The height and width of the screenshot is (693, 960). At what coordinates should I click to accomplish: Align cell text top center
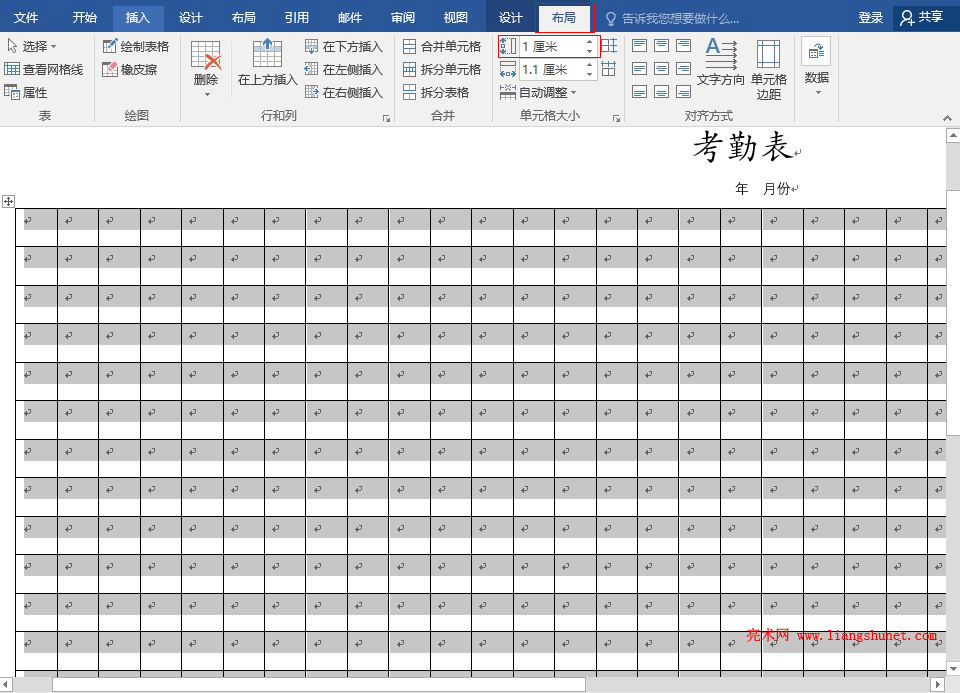click(661, 45)
